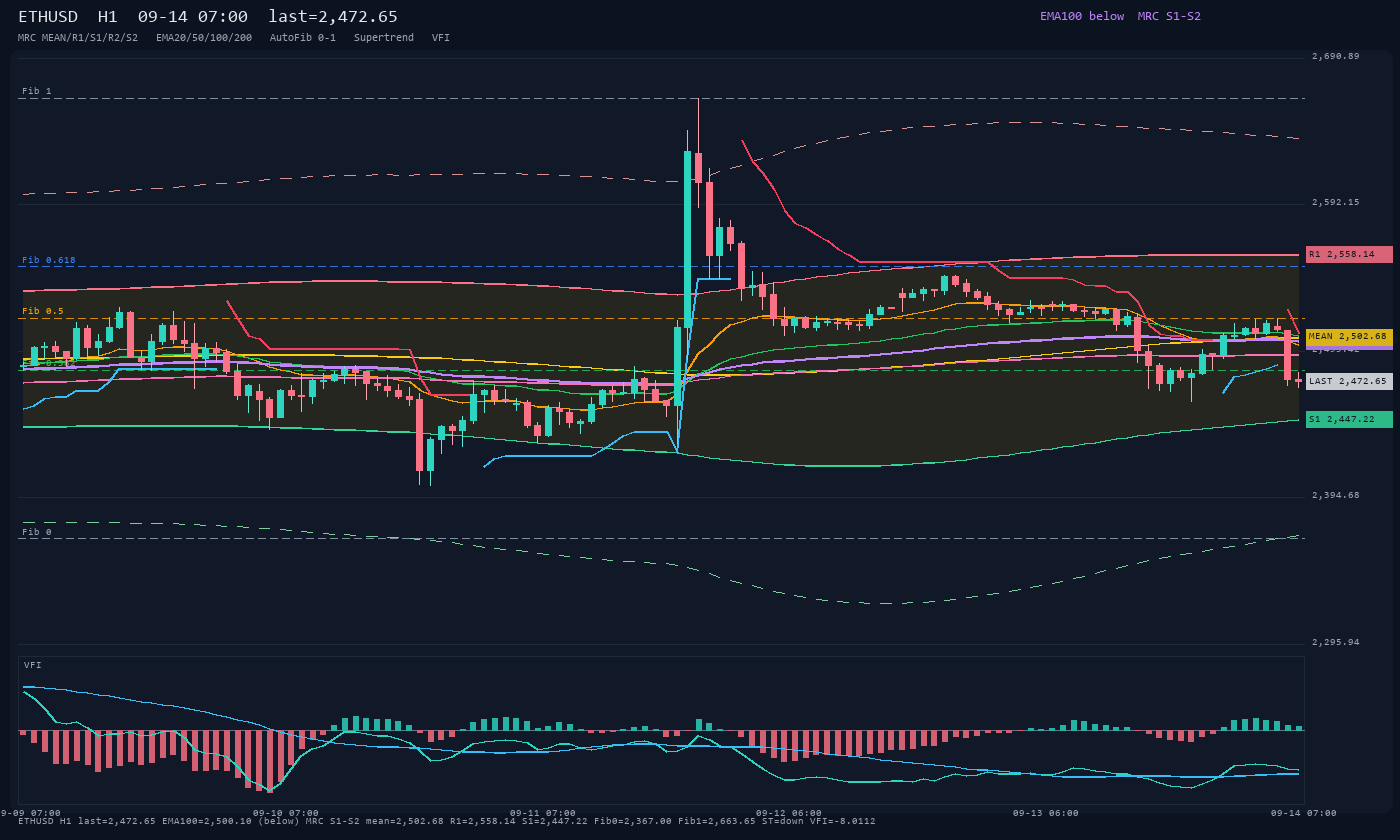Viewport: 1400px width, 840px height.
Task: Select the 'Fib 0.5' level label
Action: point(43,311)
